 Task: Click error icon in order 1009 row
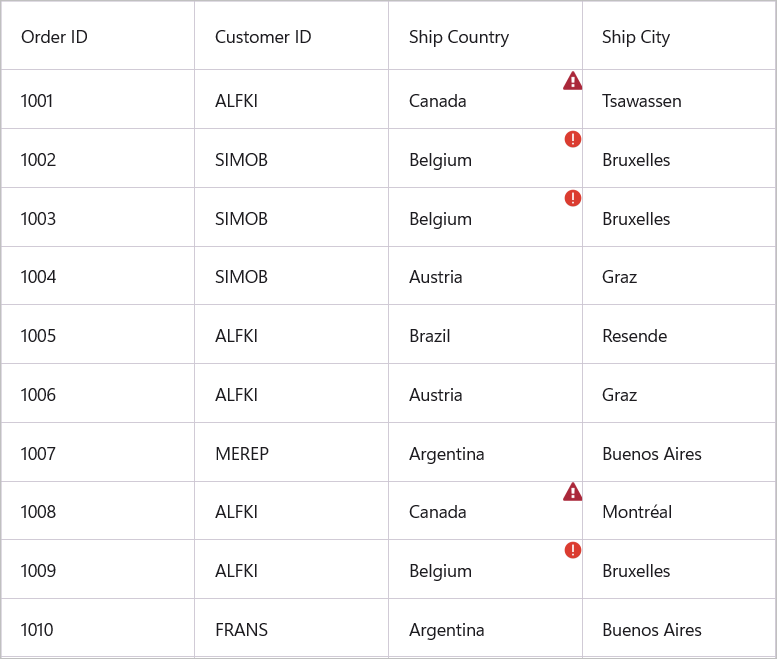click(x=573, y=550)
